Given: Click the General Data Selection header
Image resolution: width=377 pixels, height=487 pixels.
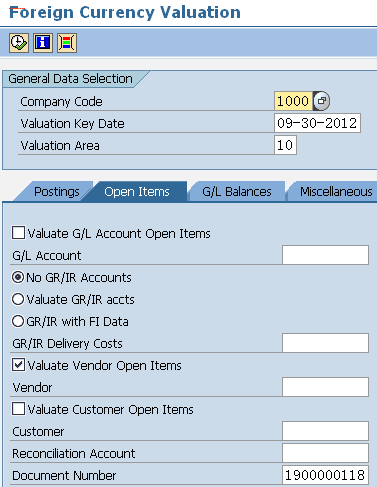Looking at the screenshot, I should pyautogui.click(x=70, y=79).
